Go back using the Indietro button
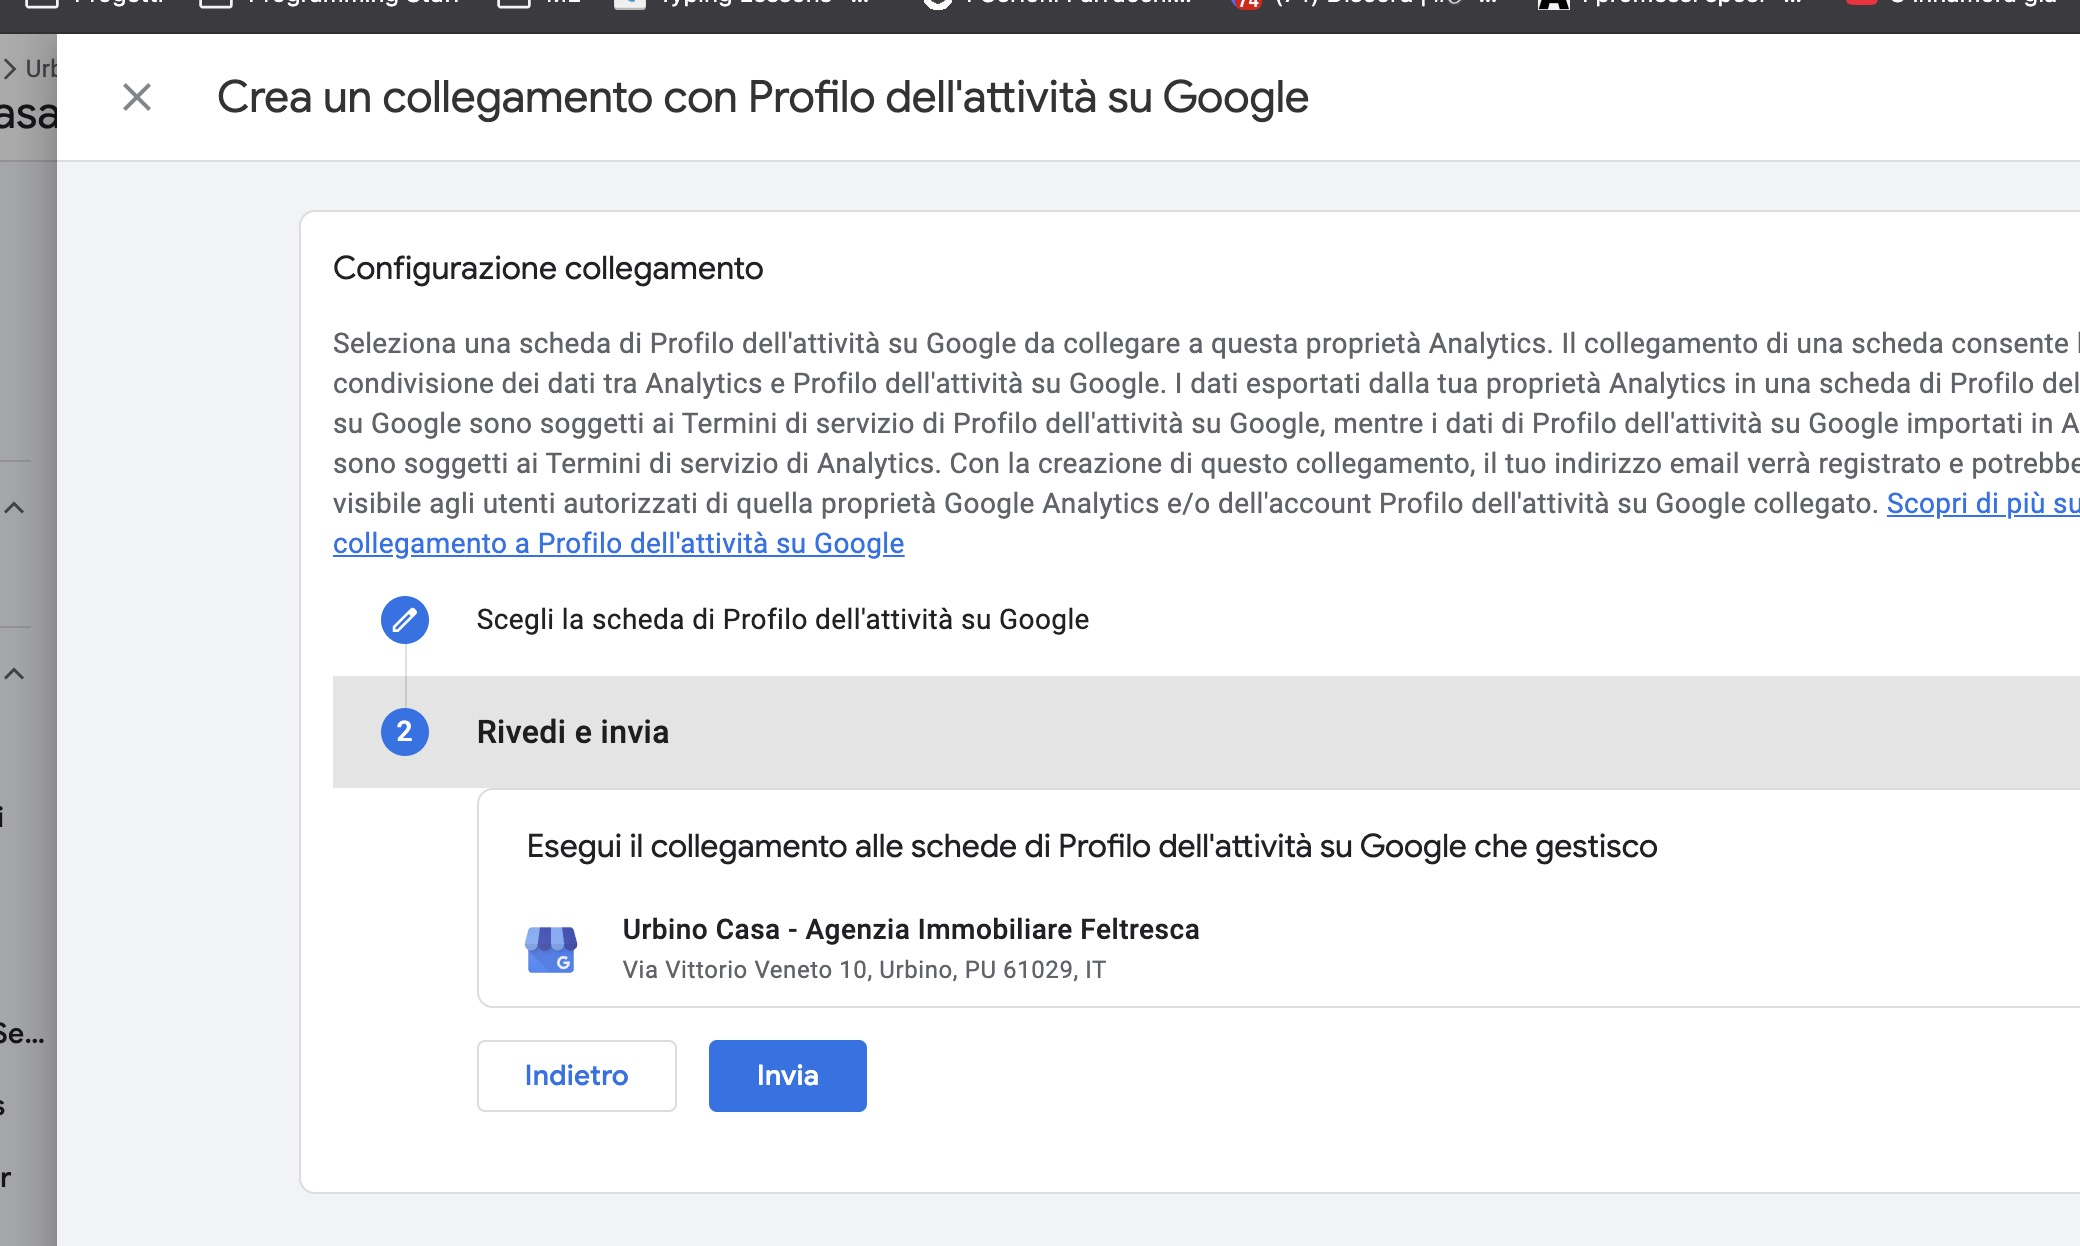 tap(577, 1076)
